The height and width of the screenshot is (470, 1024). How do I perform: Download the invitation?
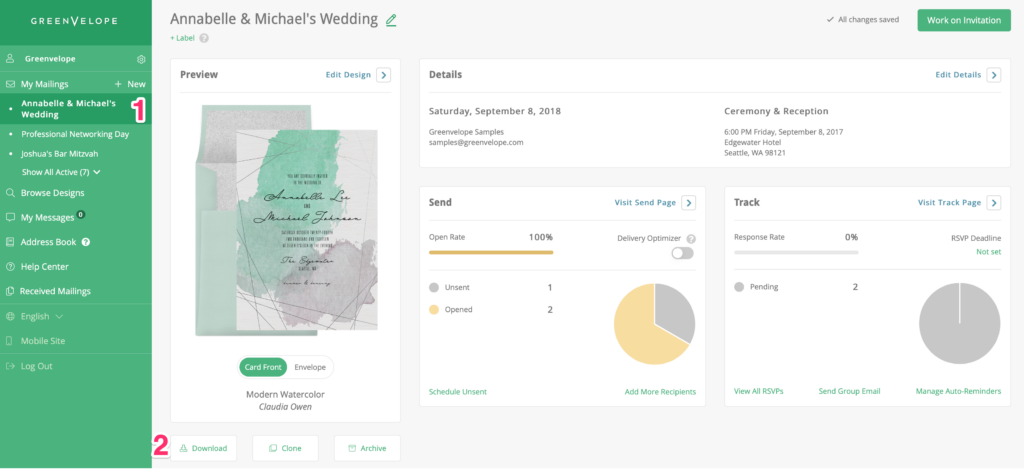click(203, 448)
